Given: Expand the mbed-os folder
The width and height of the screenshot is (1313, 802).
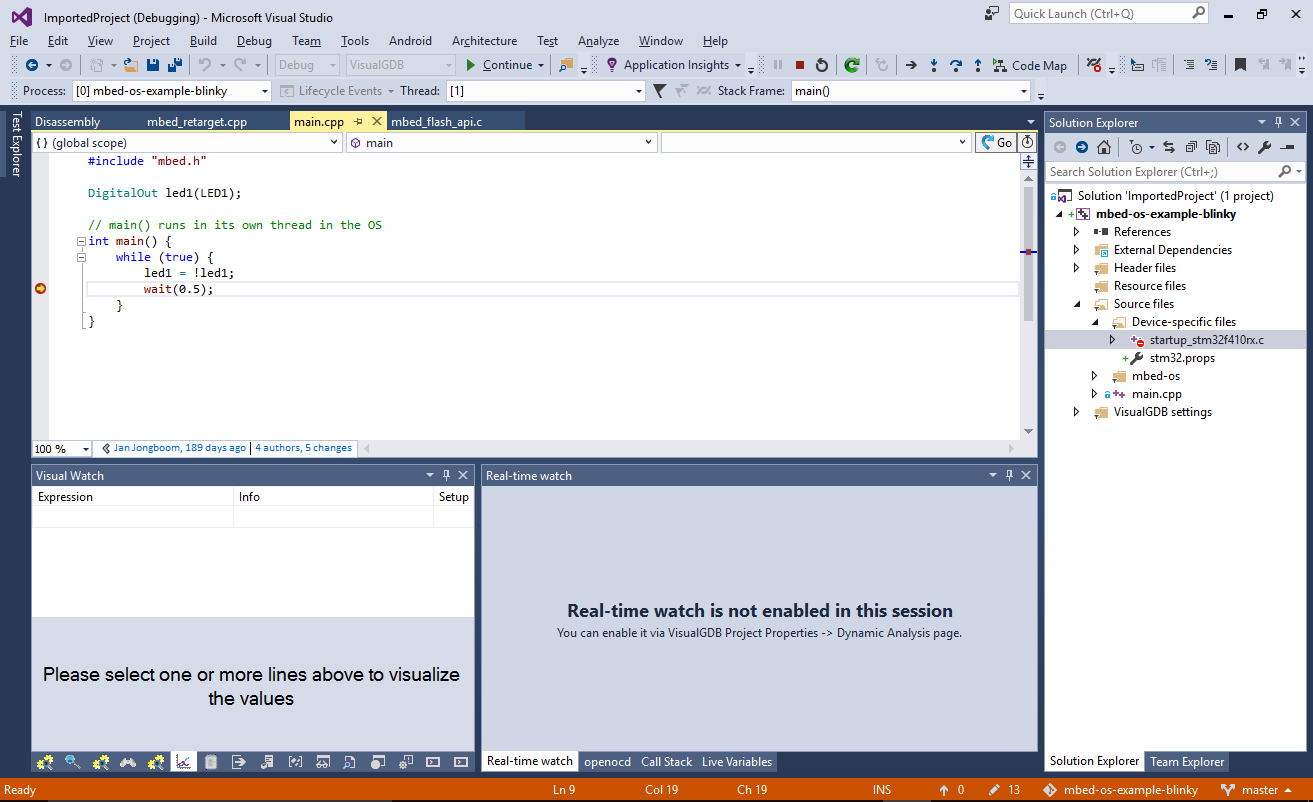Looking at the screenshot, I should [x=1094, y=376].
